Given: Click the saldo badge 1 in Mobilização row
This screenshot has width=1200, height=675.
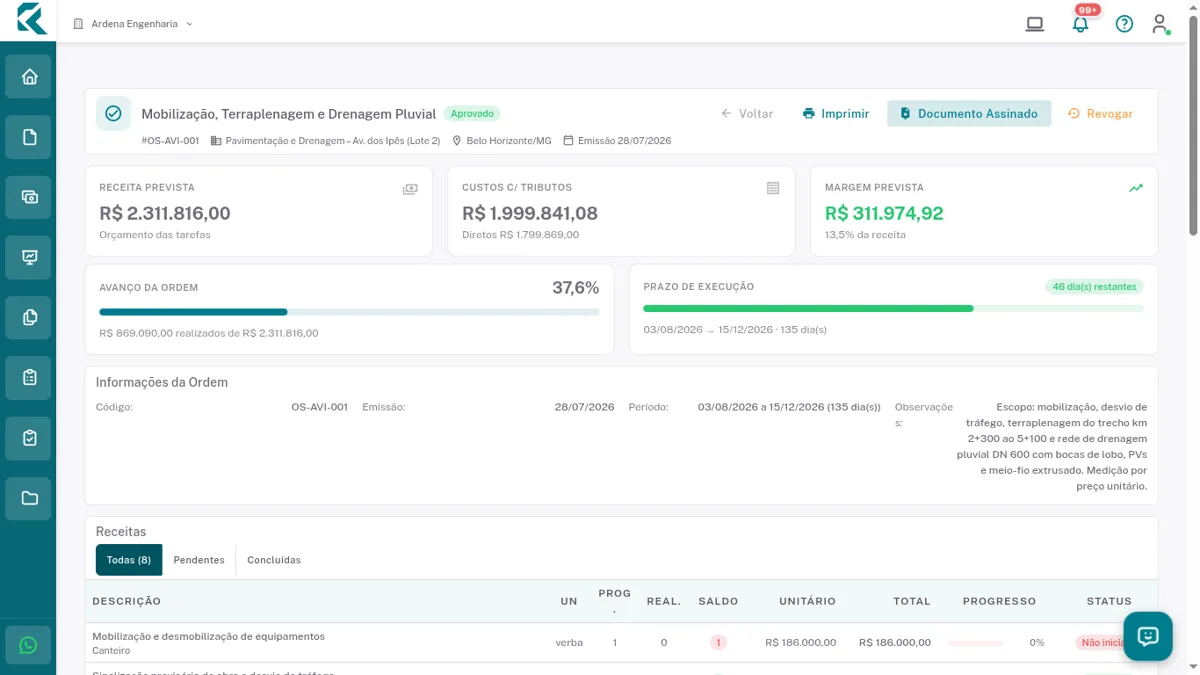Looking at the screenshot, I should (x=718, y=643).
